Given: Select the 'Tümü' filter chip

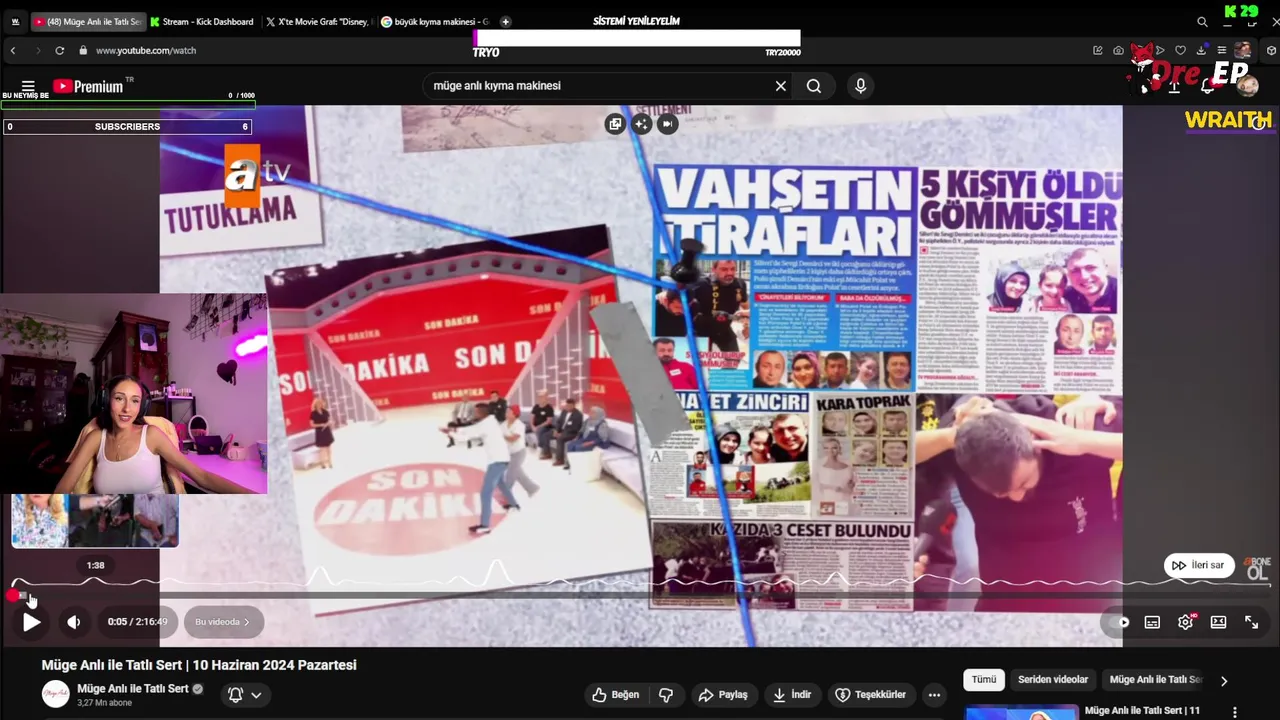Looking at the screenshot, I should pyautogui.click(x=984, y=680).
